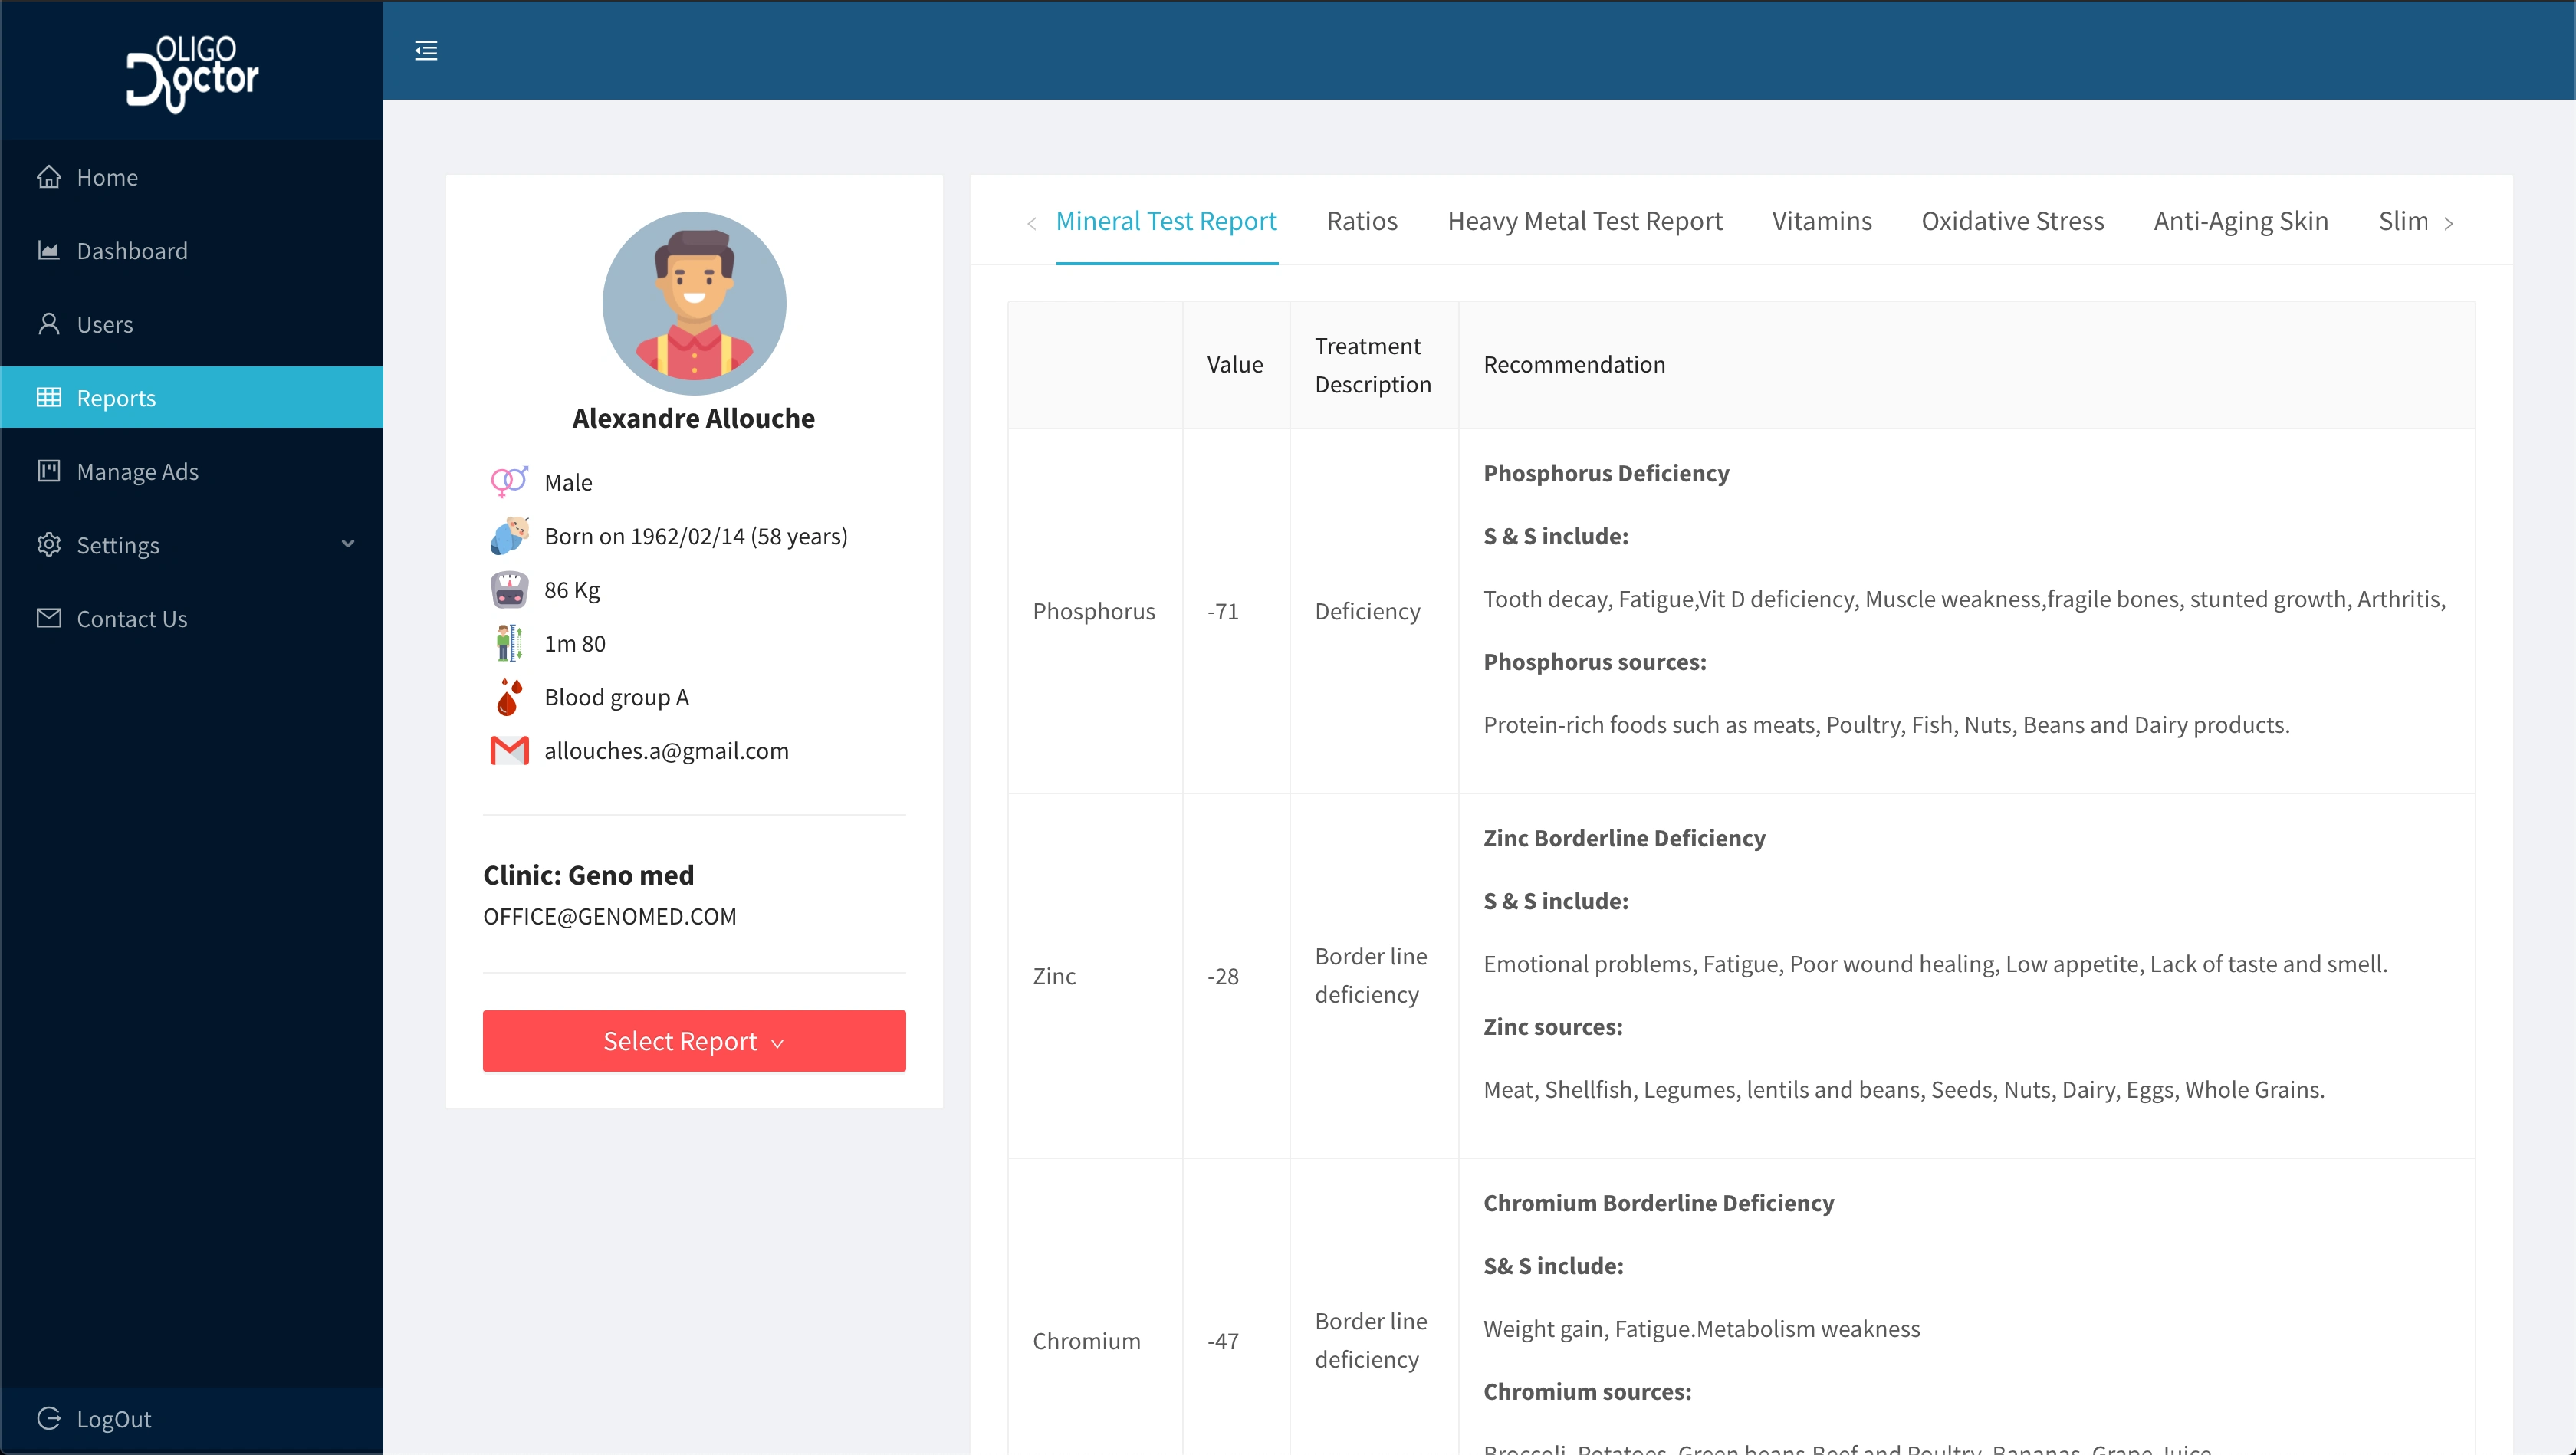Click the Dashboard chart icon
Screen dimensions: 2576x1455
click(x=49, y=250)
